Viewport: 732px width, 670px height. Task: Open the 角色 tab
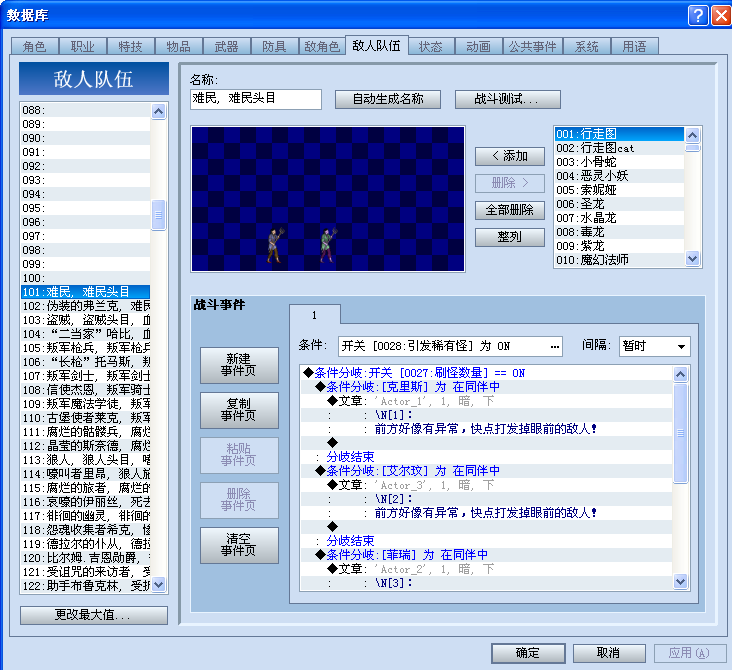[35, 46]
